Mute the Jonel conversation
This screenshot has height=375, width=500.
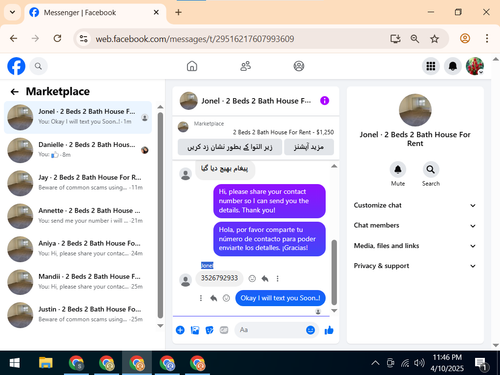pyautogui.click(x=398, y=170)
